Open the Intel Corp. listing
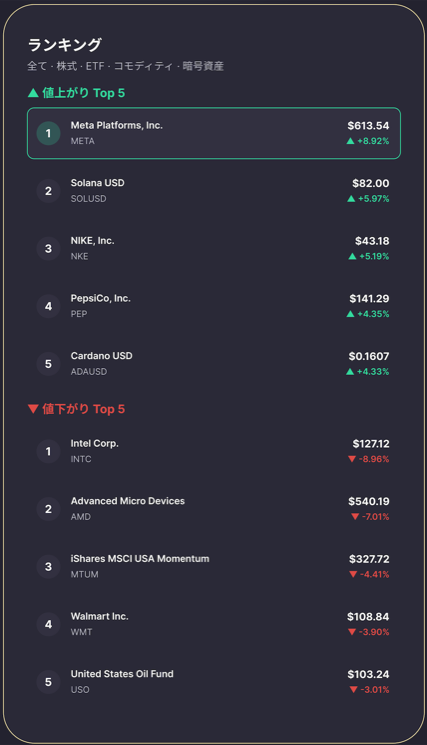The image size is (427, 745). pos(214,451)
